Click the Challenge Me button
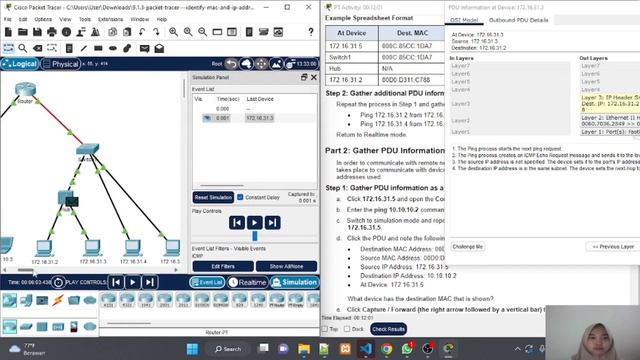640x360 pixels. 468,247
